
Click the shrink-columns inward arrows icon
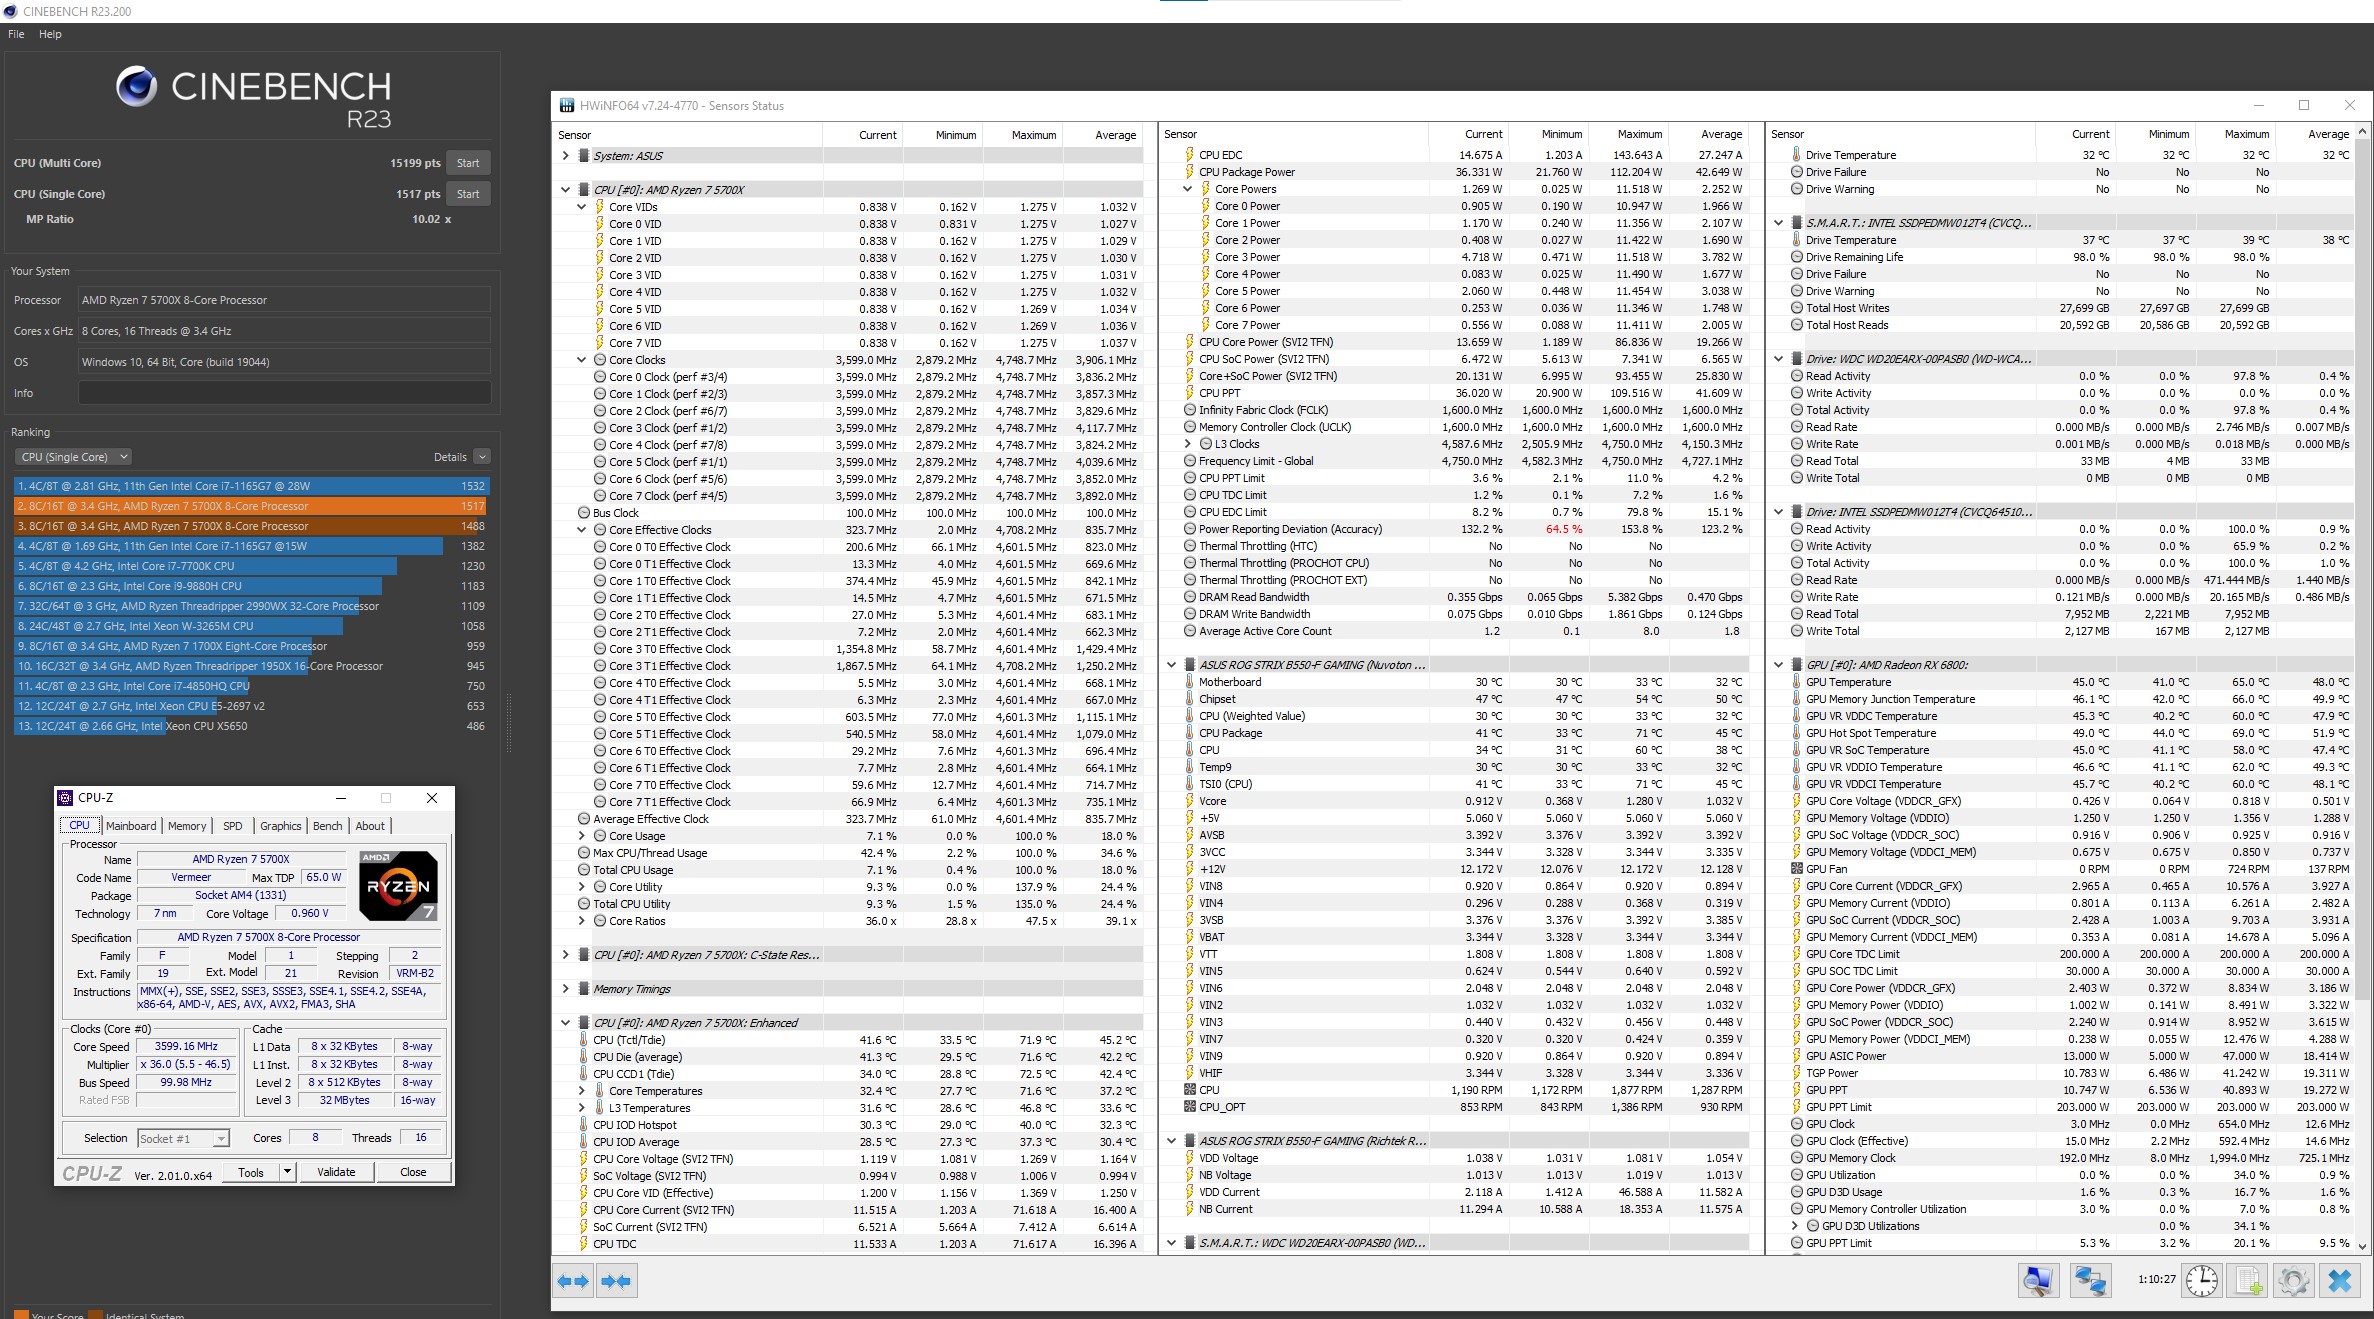617,1281
